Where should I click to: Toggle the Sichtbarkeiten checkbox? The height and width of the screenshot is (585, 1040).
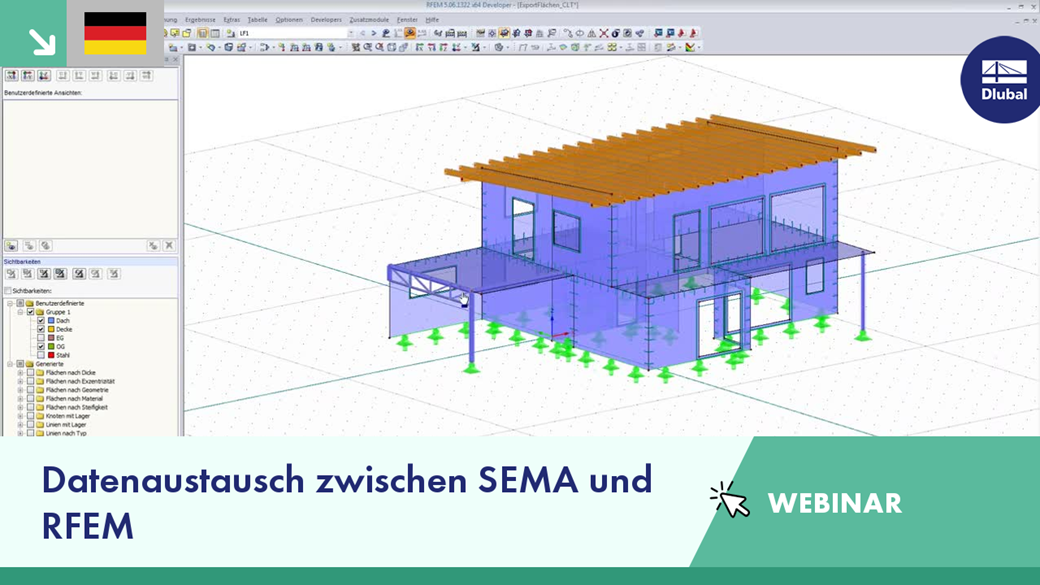point(8,291)
